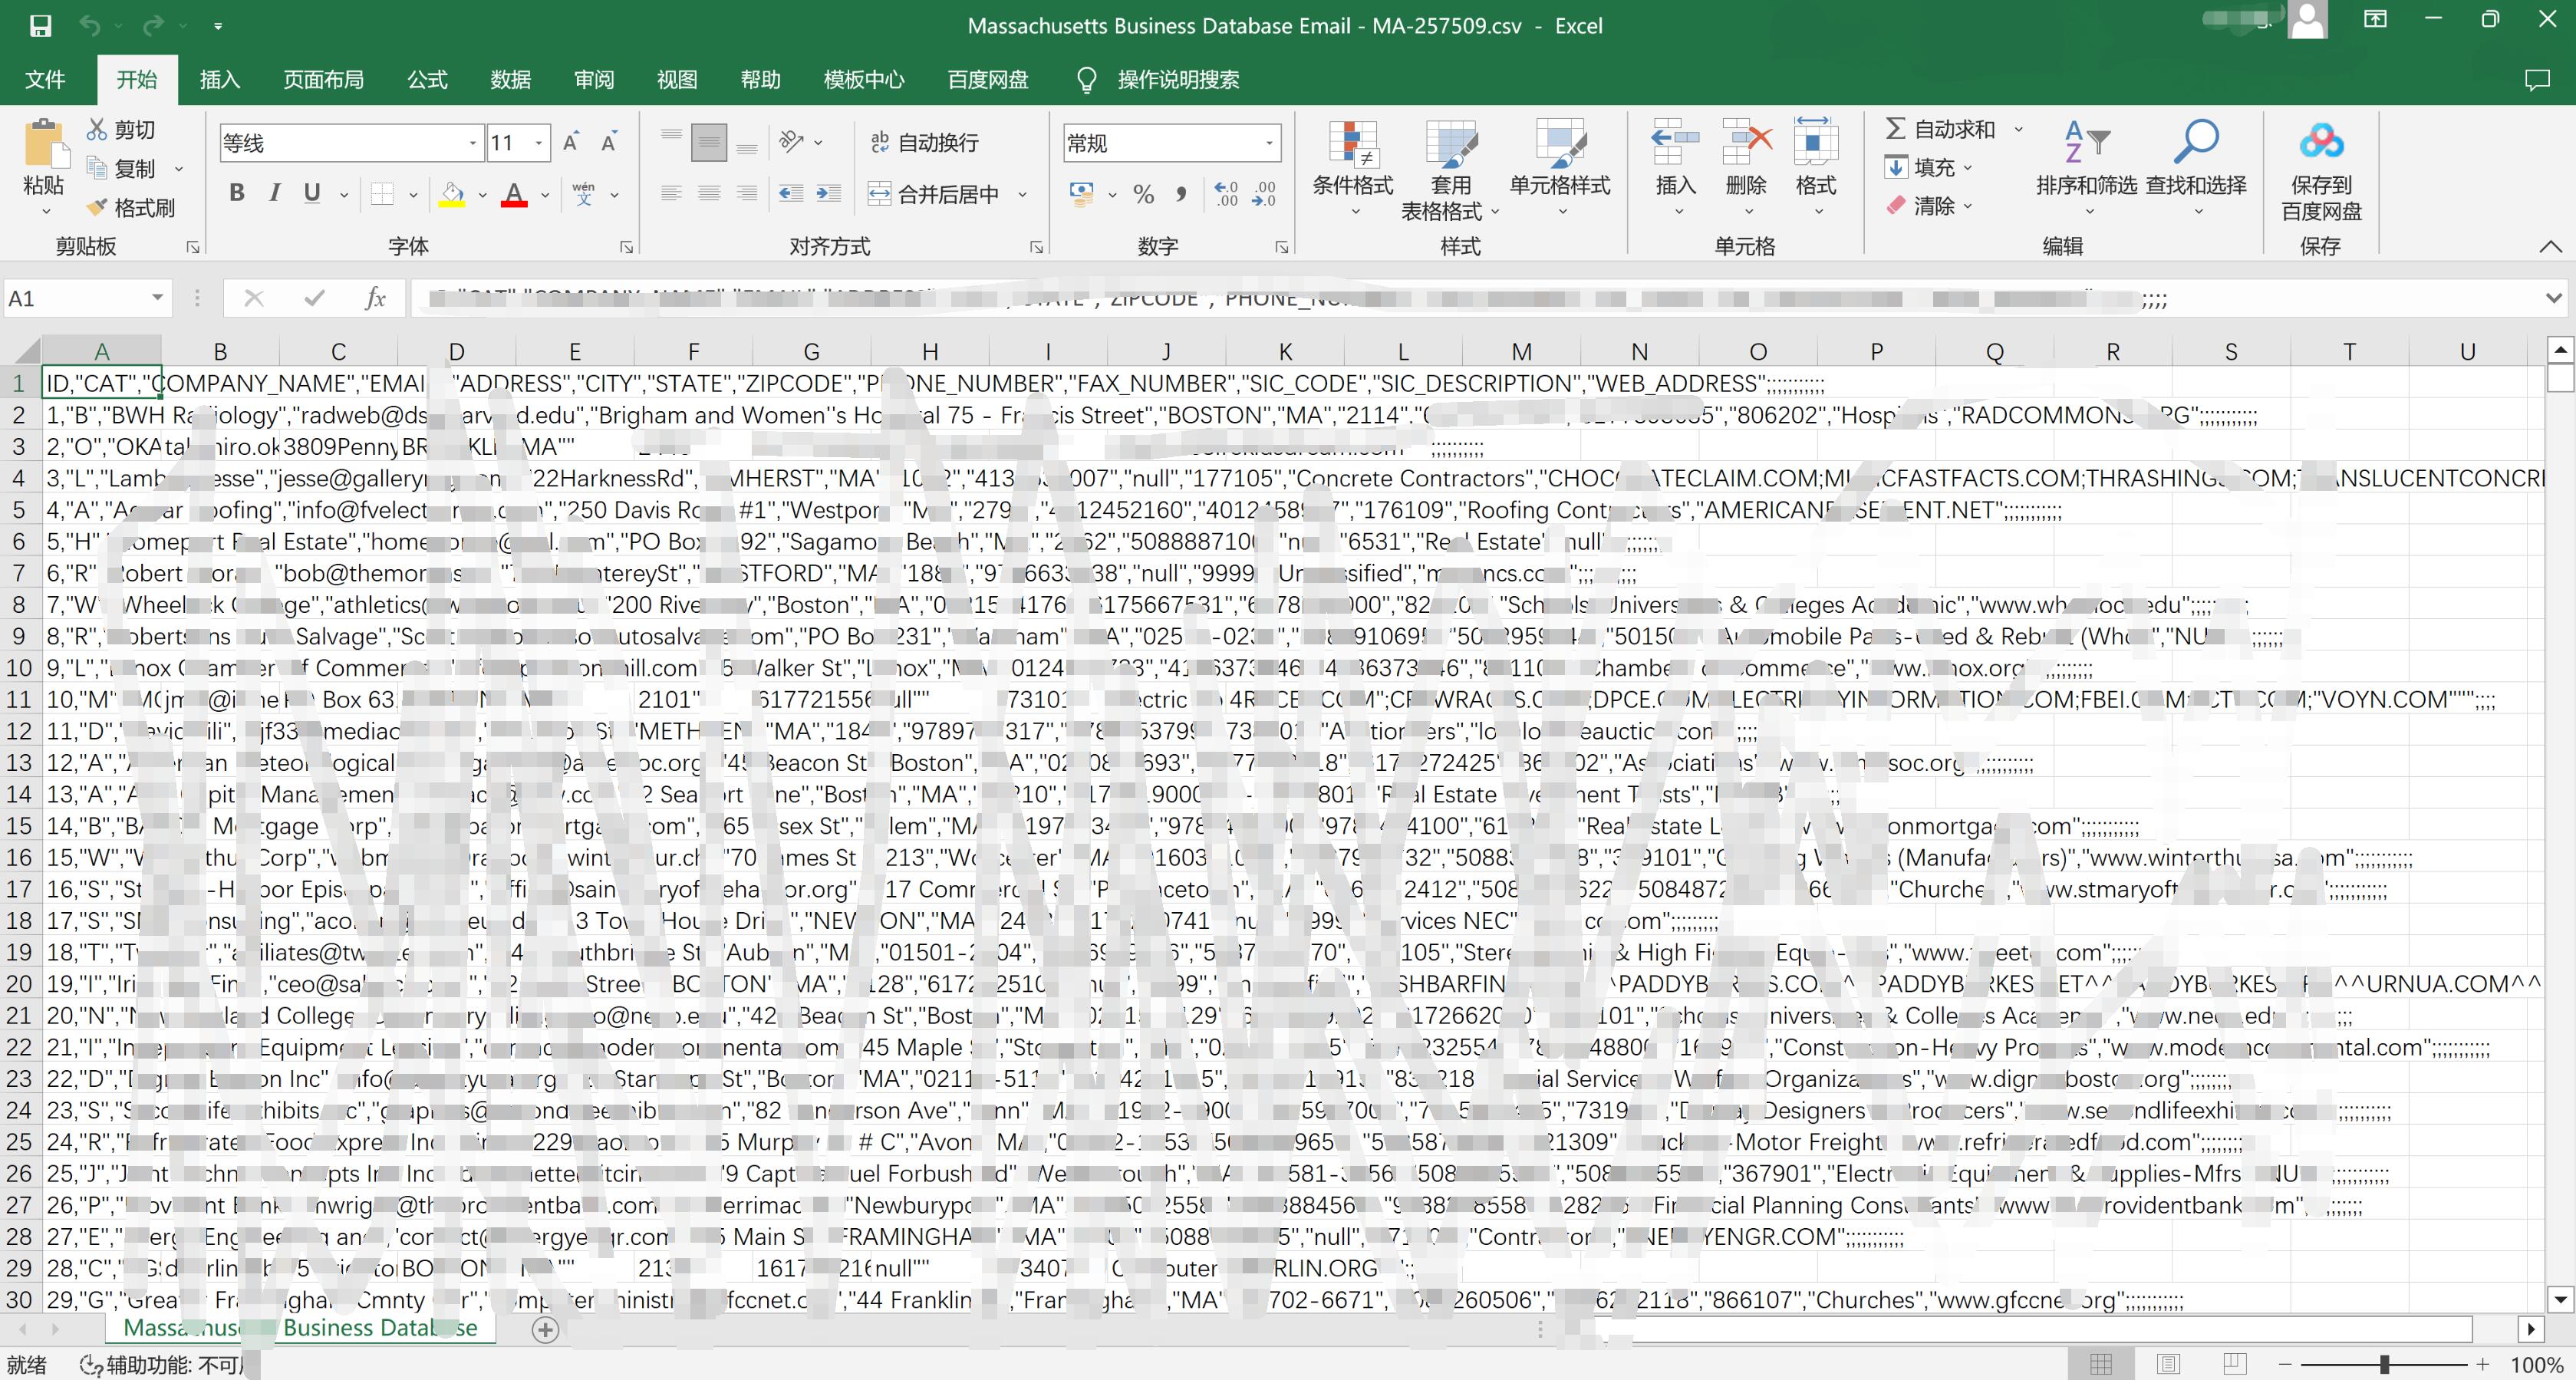Apply red font color swatch
The height and width of the screenshot is (1380, 2576).
[514, 194]
